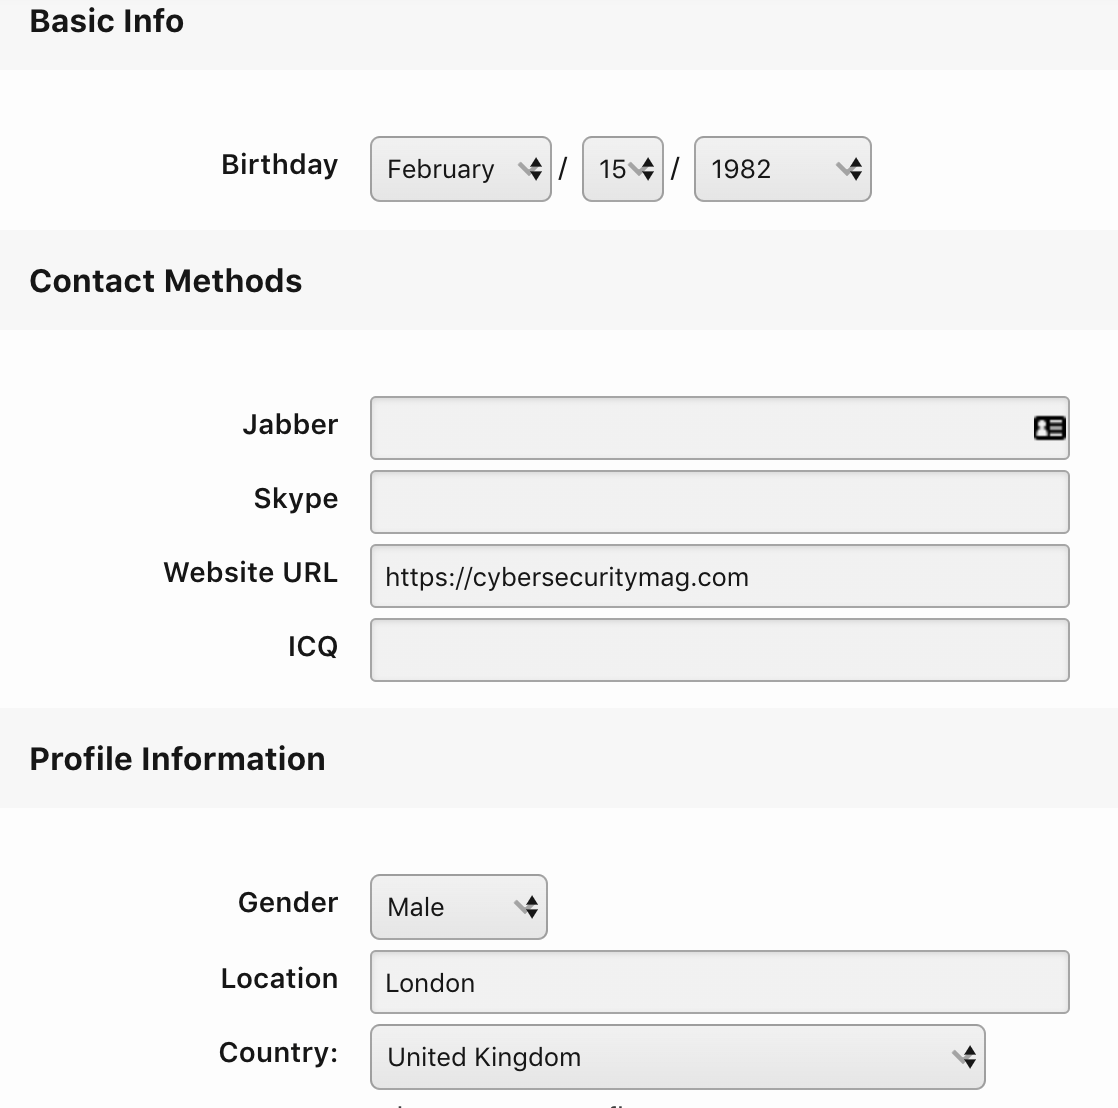1118x1108 pixels.
Task: Click the Skype field label
Action: pyautogui.click(x=296, y=499)
